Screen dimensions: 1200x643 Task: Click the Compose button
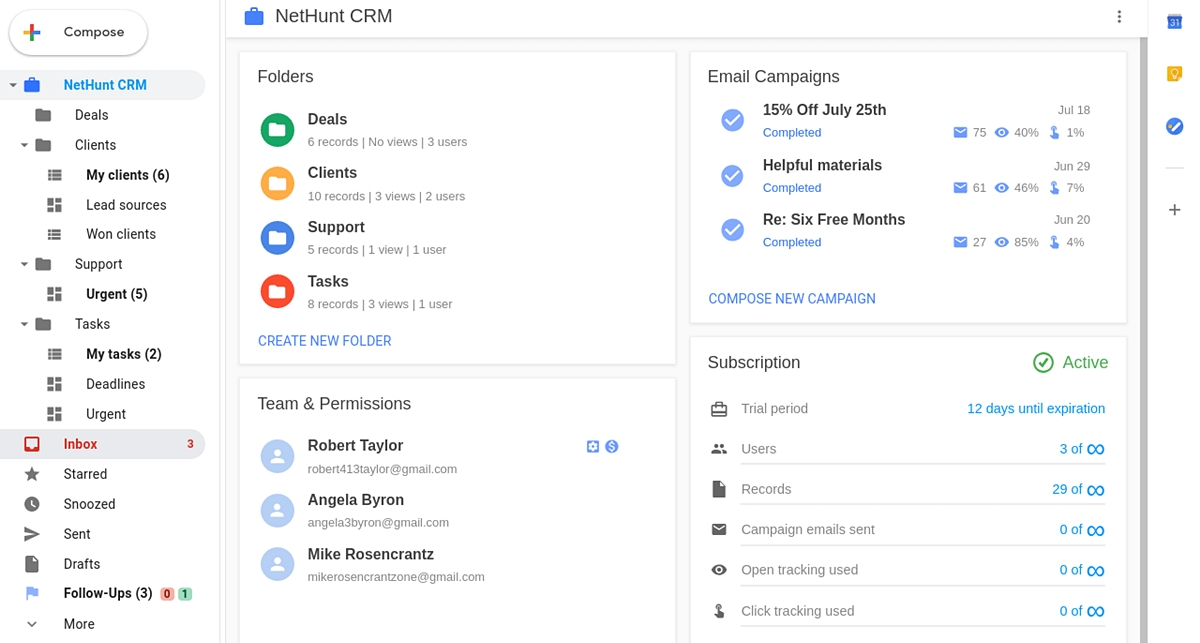[78, 32]
